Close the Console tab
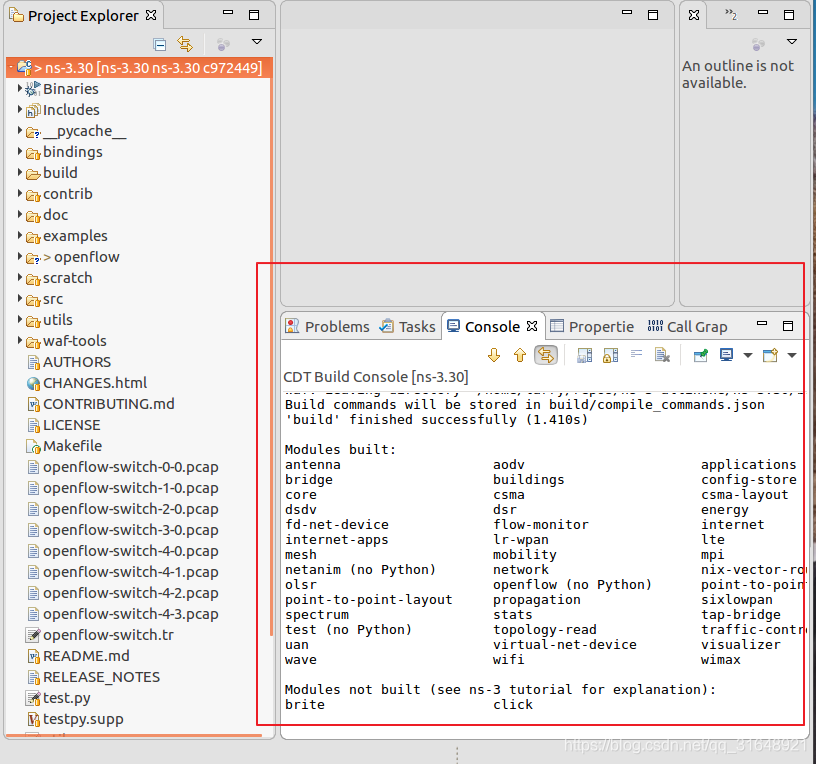Viewport: 816px width, 764px height. tap(532, 326)
